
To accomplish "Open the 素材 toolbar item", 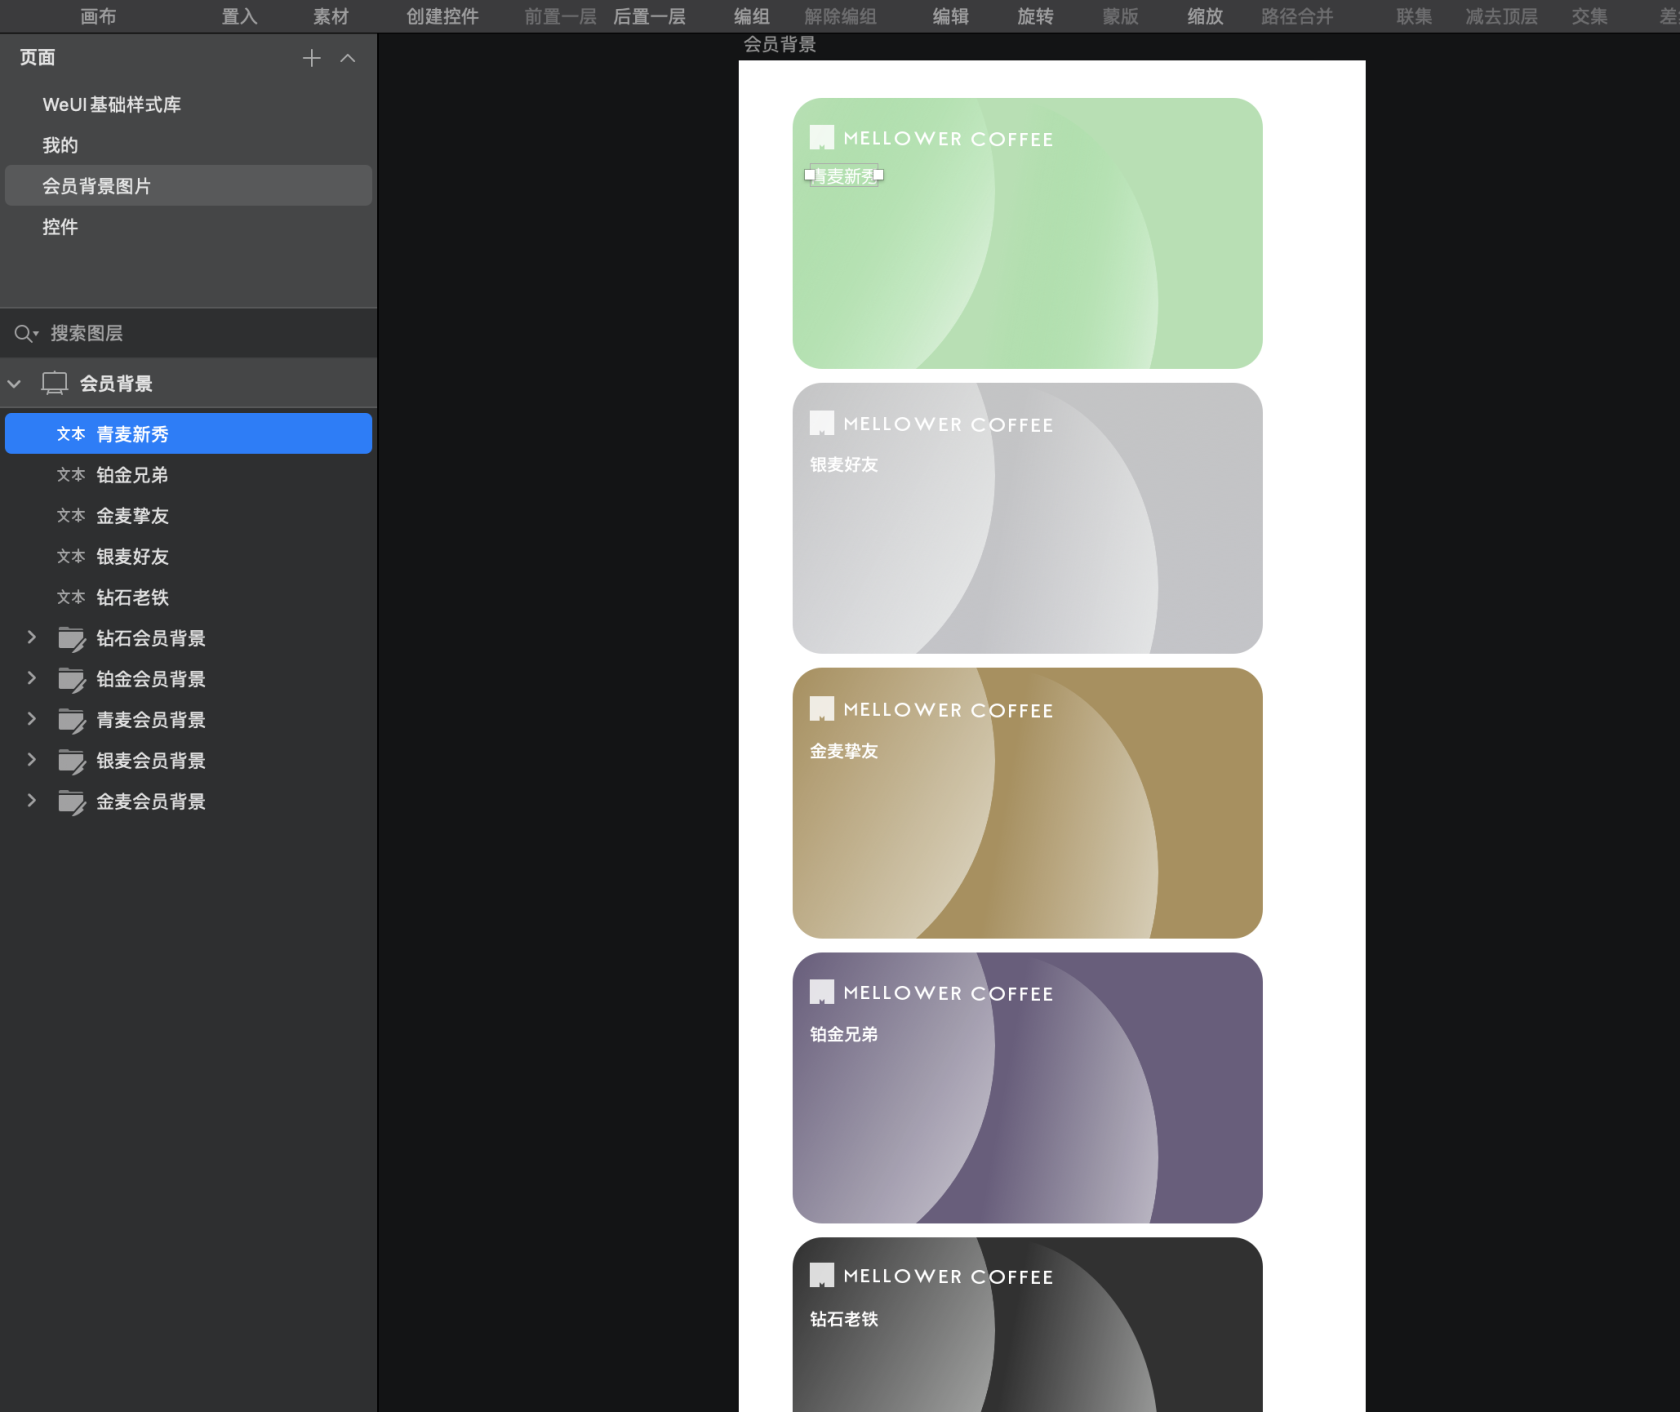I will pyautogui.click(x=331, y=16).
